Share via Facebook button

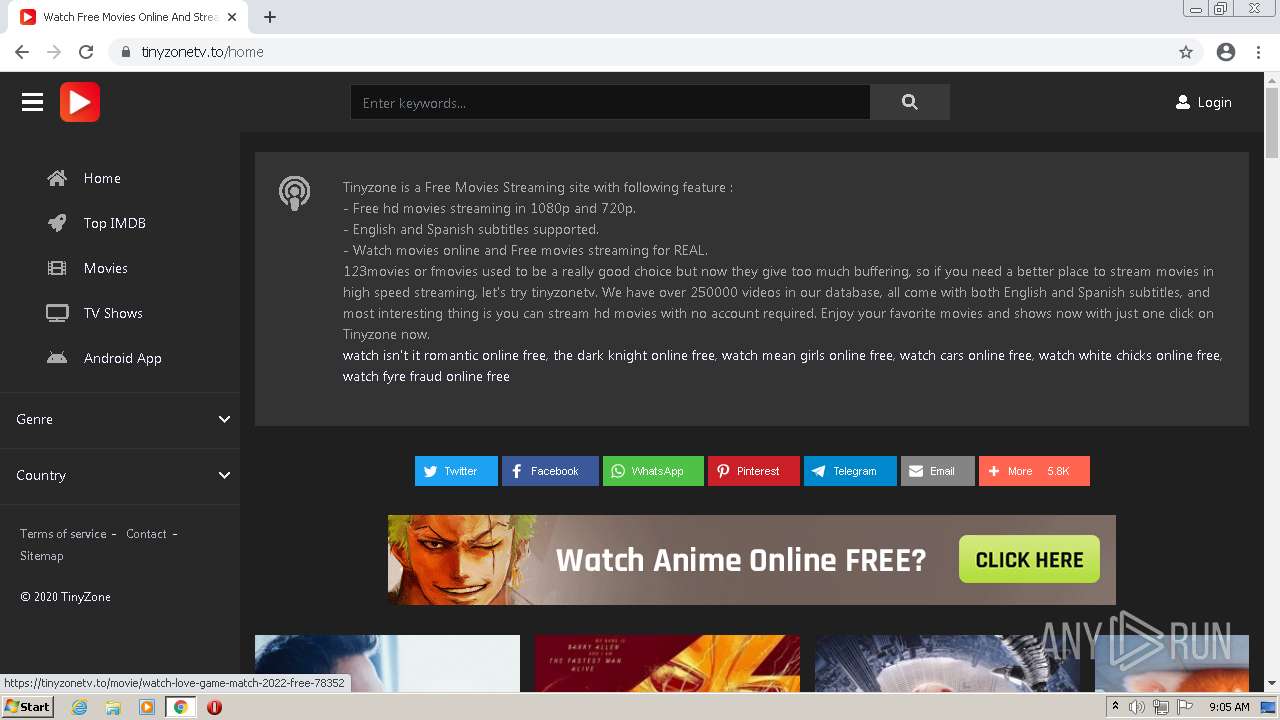point(550,471)
